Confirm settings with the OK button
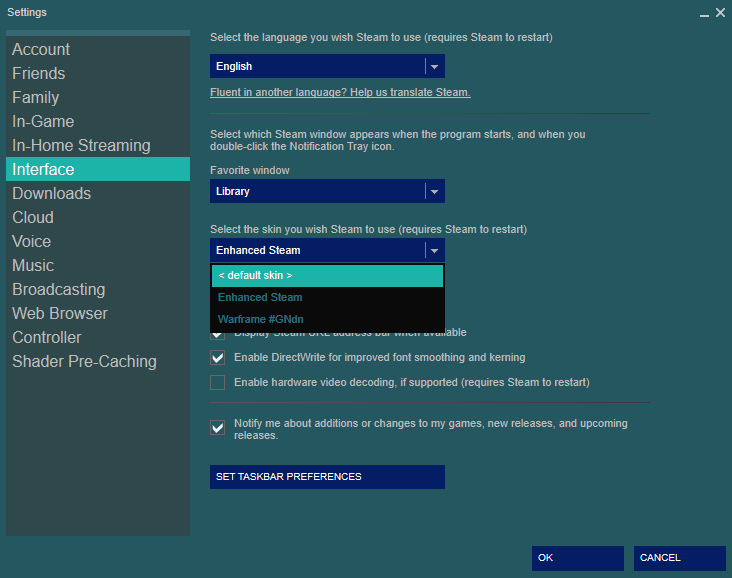732x578 pixels. [577, 558]
